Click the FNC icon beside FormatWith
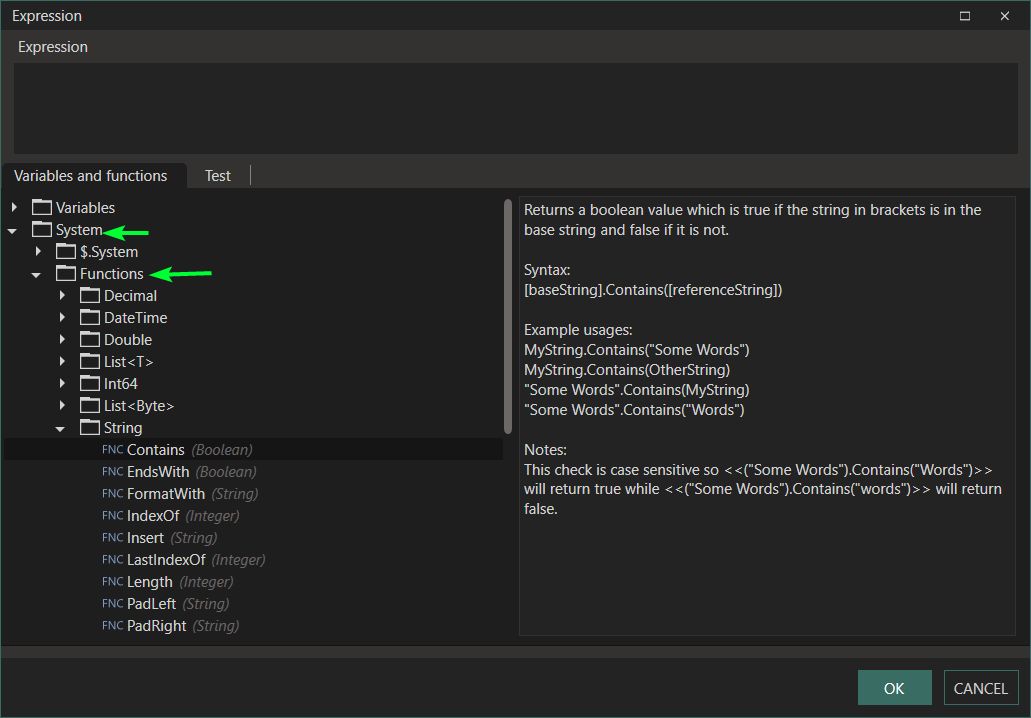 [x=112, y=494]
